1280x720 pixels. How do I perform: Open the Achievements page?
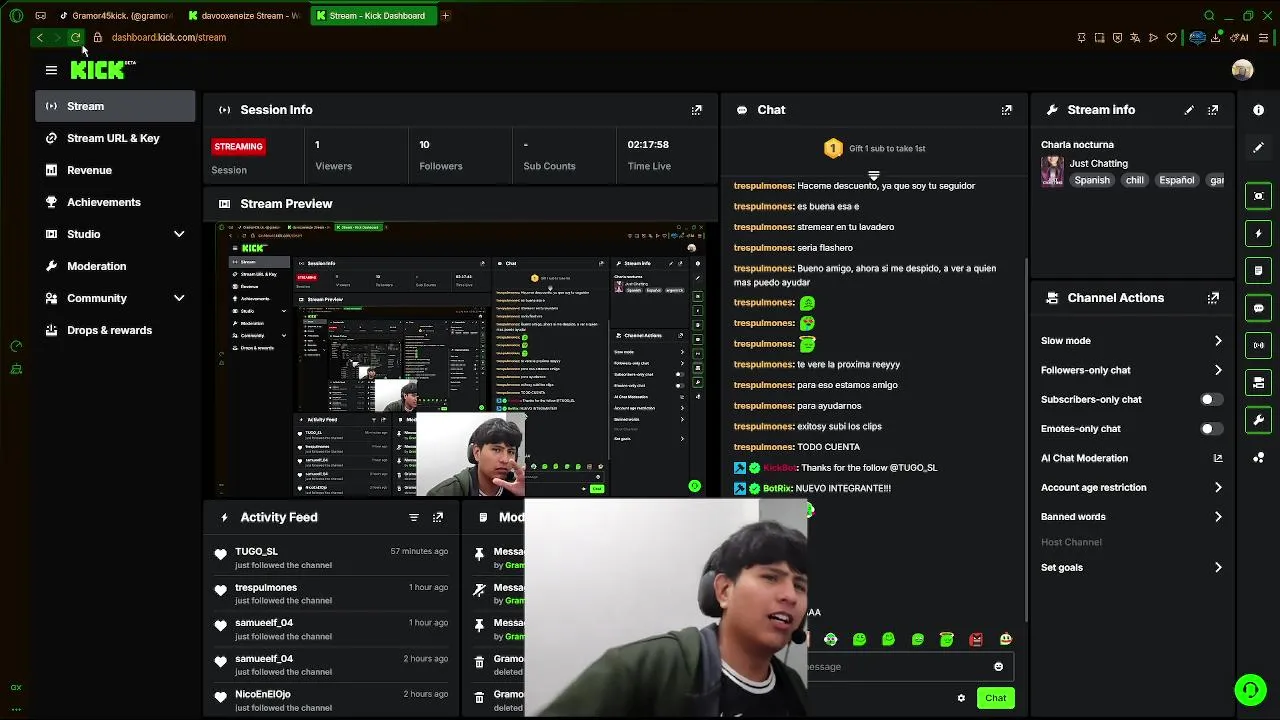coord(115,202)
